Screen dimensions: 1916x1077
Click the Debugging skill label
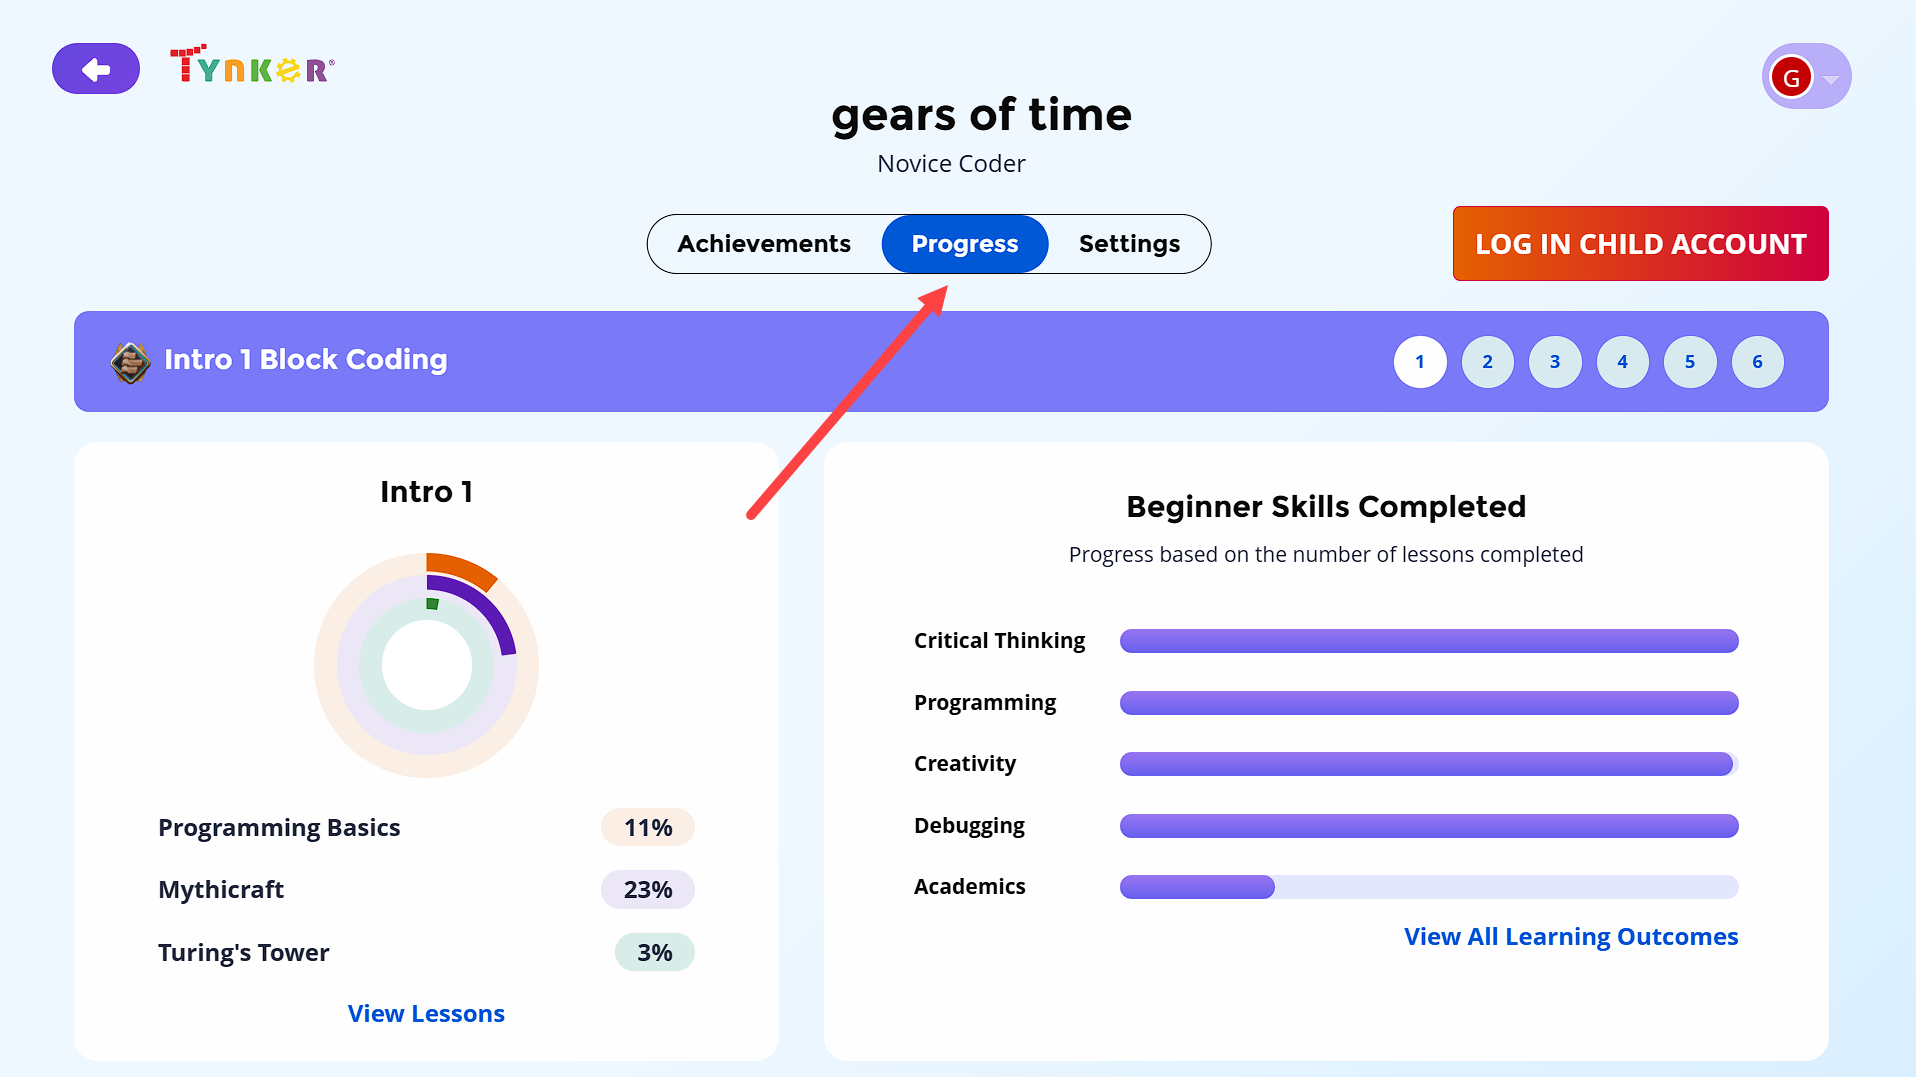[969, 826]
